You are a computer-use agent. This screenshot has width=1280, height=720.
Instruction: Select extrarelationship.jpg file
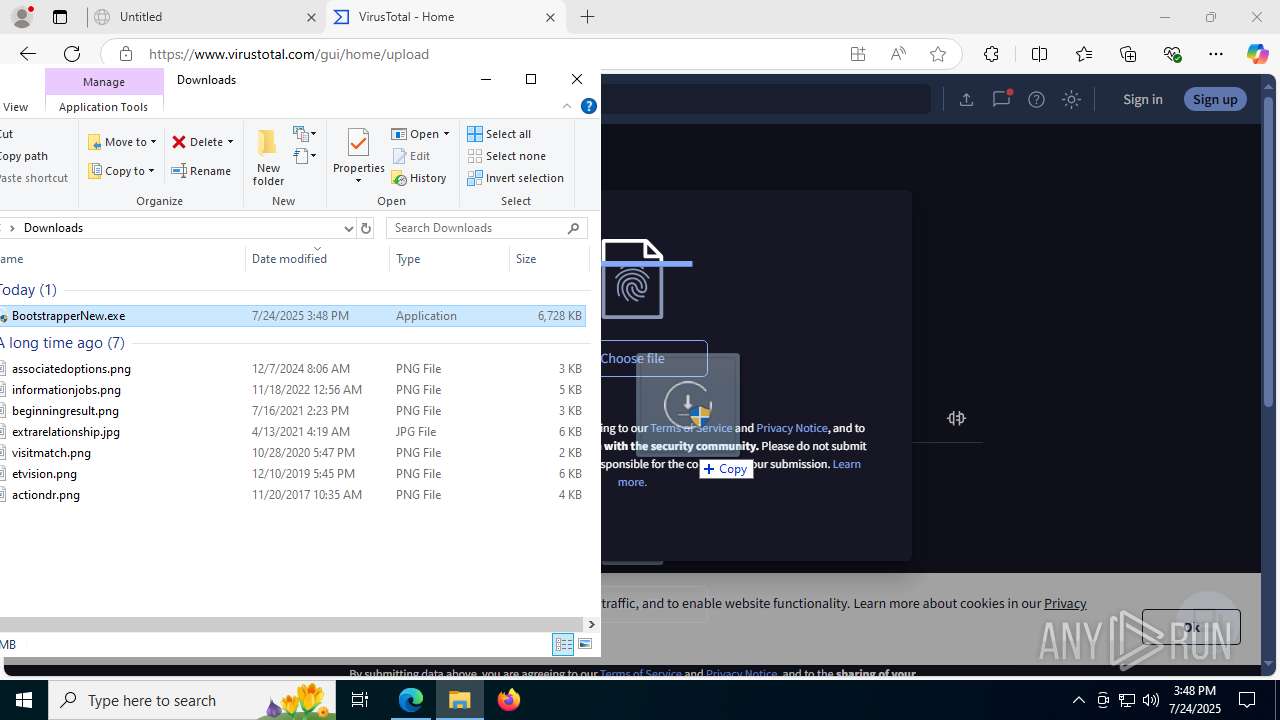(x=65, y=432)
